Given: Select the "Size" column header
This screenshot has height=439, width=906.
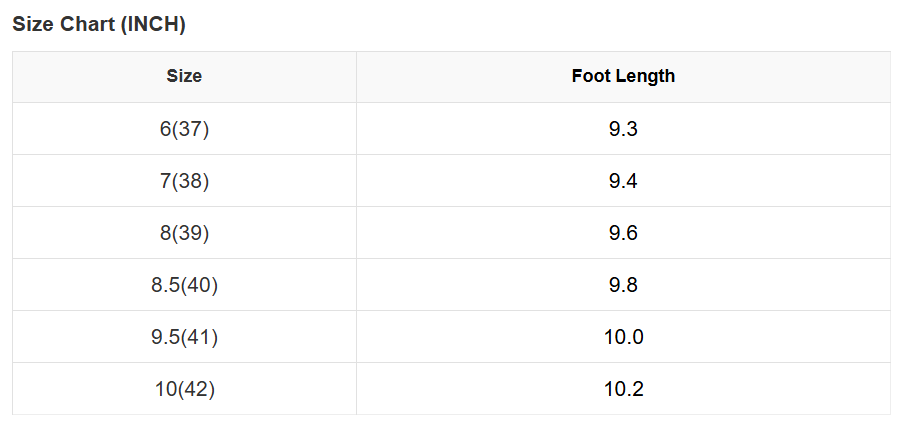Looking at the screenshot, I should (184, 76).
